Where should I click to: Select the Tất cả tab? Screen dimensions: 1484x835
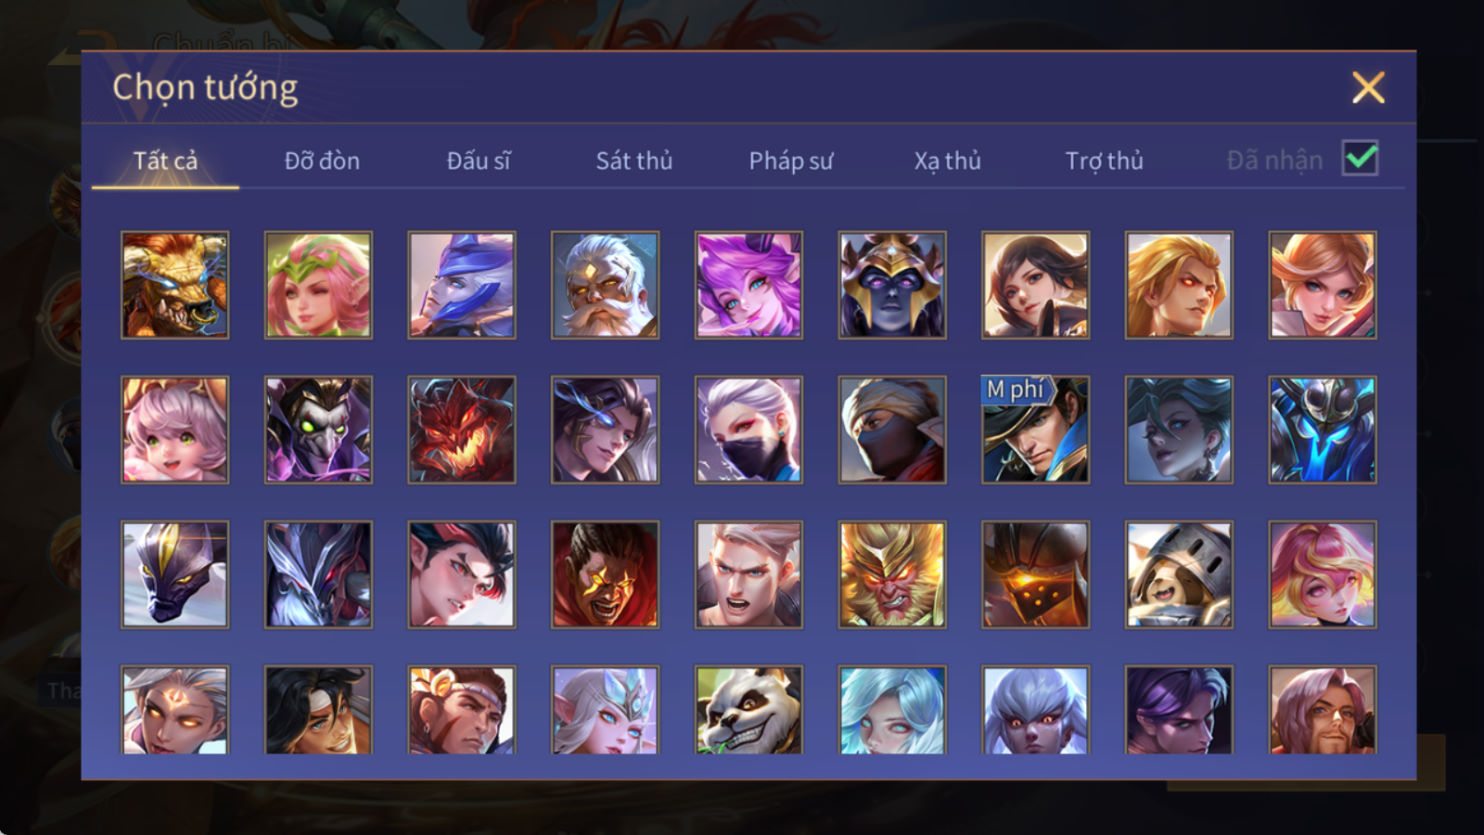coord(166,160)
